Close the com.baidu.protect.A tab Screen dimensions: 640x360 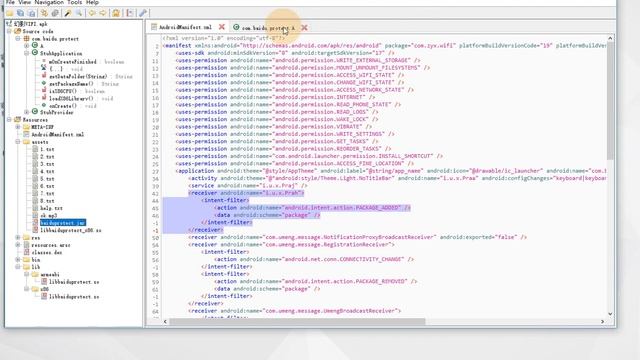304,28
